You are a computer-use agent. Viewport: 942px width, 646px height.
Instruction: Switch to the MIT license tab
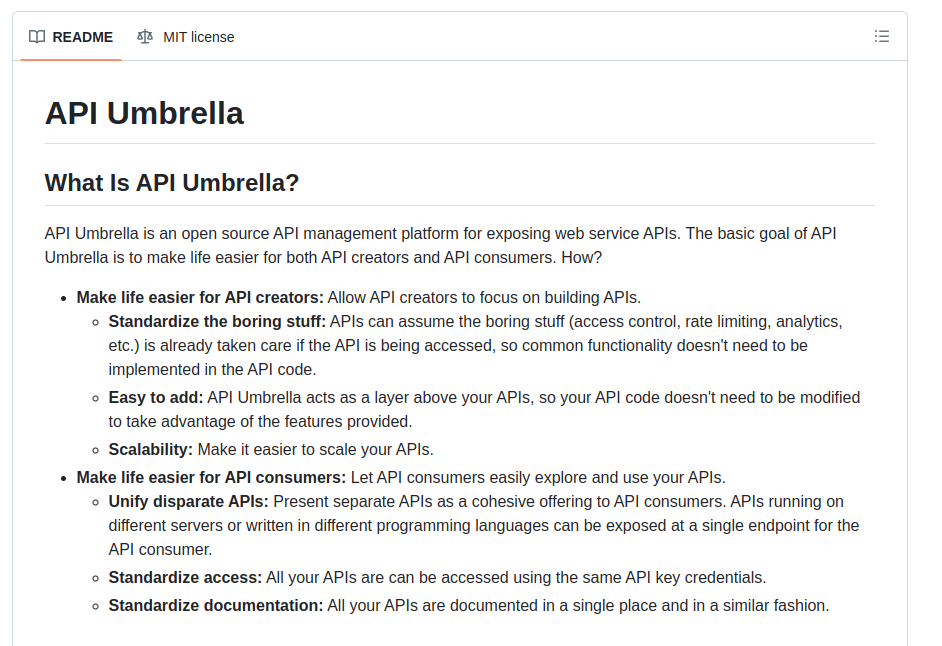point(195,37)
